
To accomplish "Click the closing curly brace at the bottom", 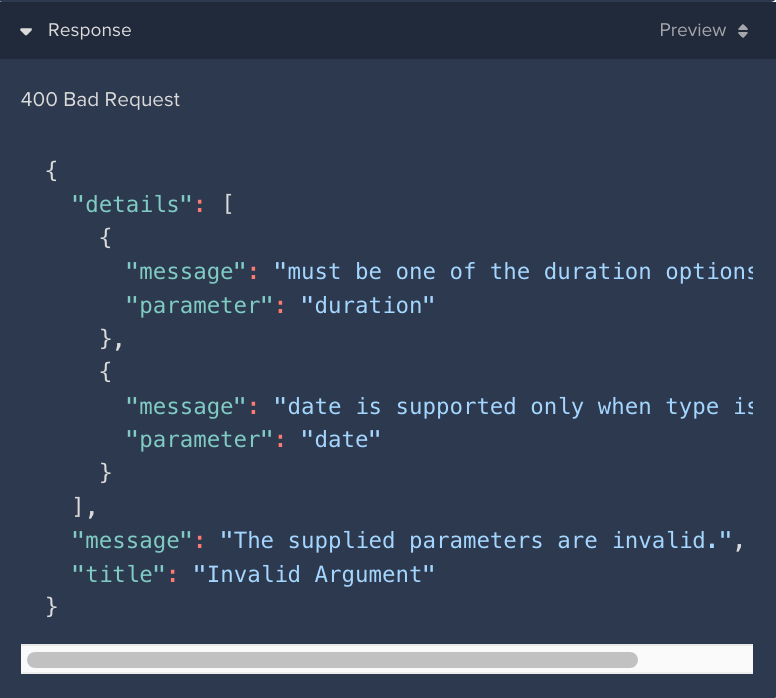I will point(52,607).
